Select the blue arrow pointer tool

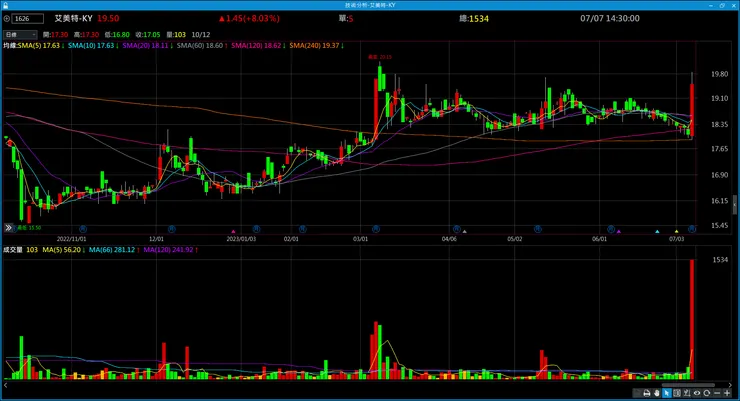[x=667, y=393]
